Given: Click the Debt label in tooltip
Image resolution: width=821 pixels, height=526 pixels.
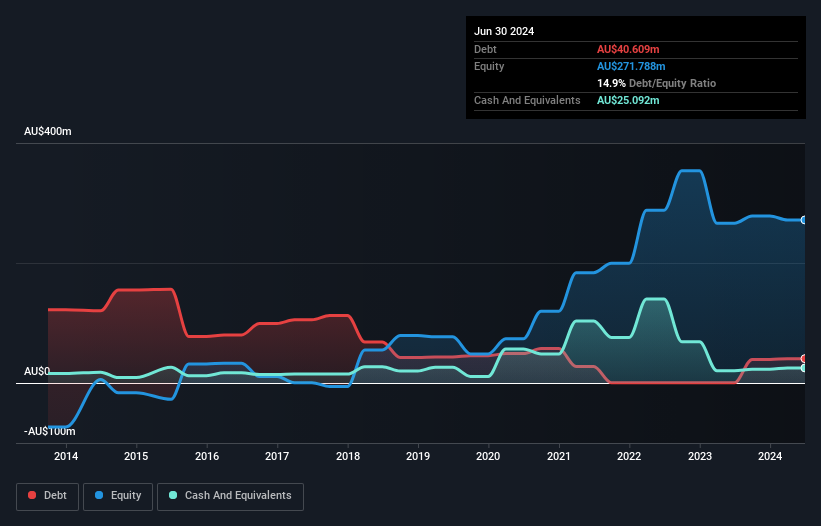Looking at the screenshot, I should [485, 49].
